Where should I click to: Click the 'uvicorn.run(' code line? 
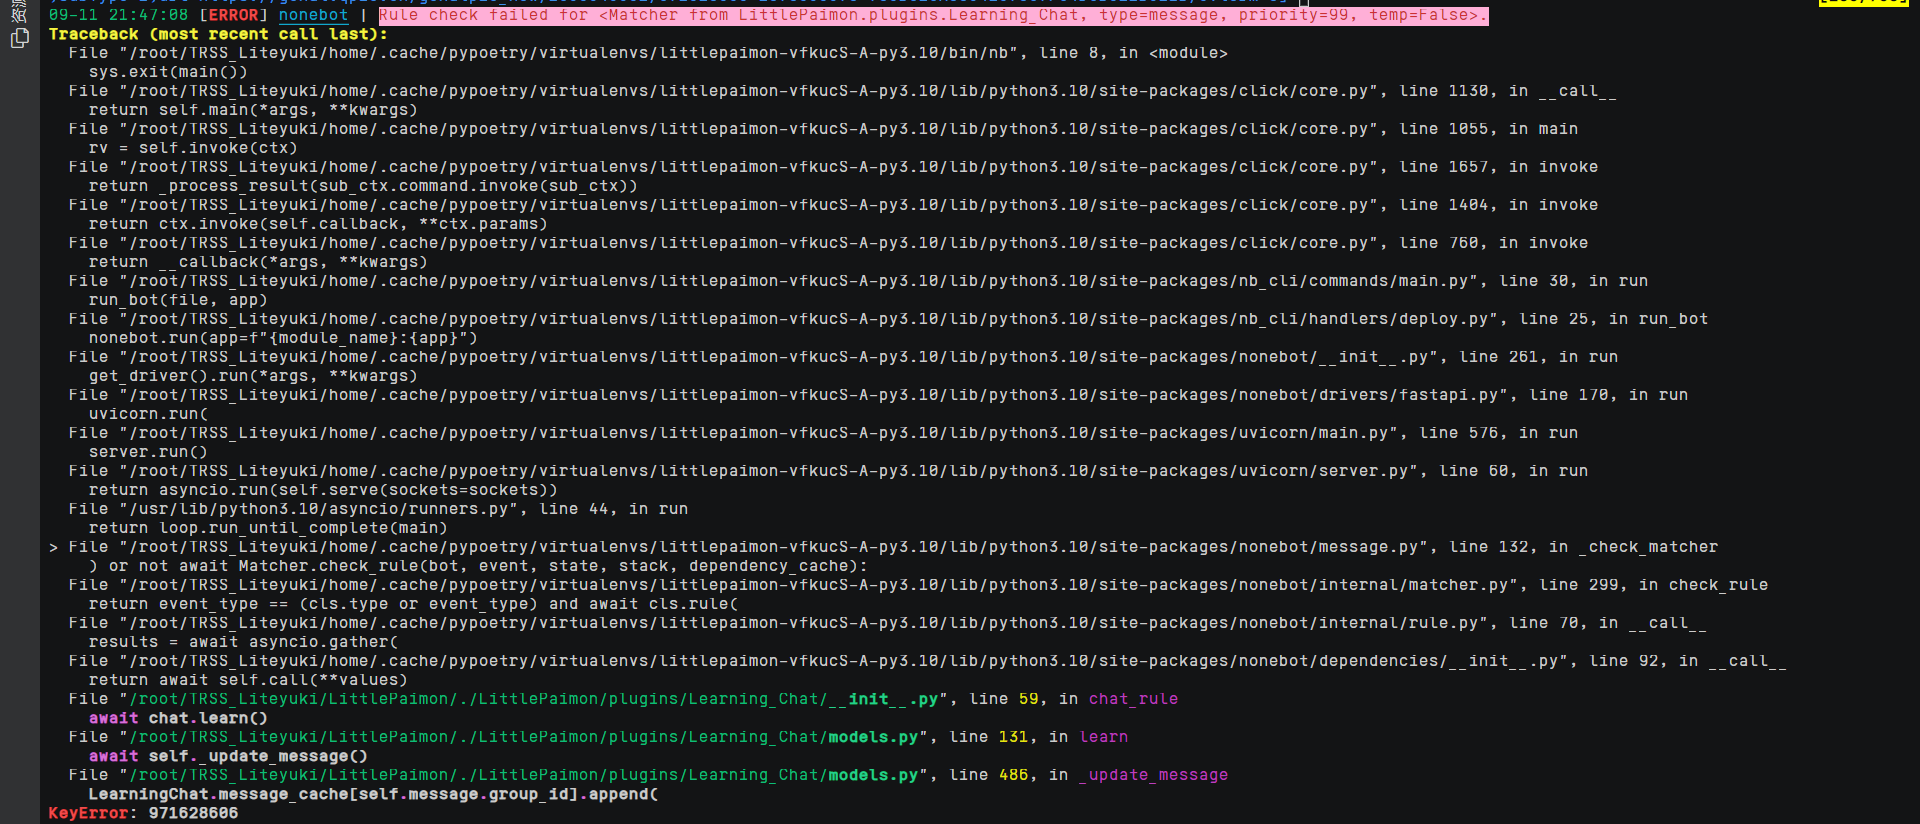click(x=148, y=414)
